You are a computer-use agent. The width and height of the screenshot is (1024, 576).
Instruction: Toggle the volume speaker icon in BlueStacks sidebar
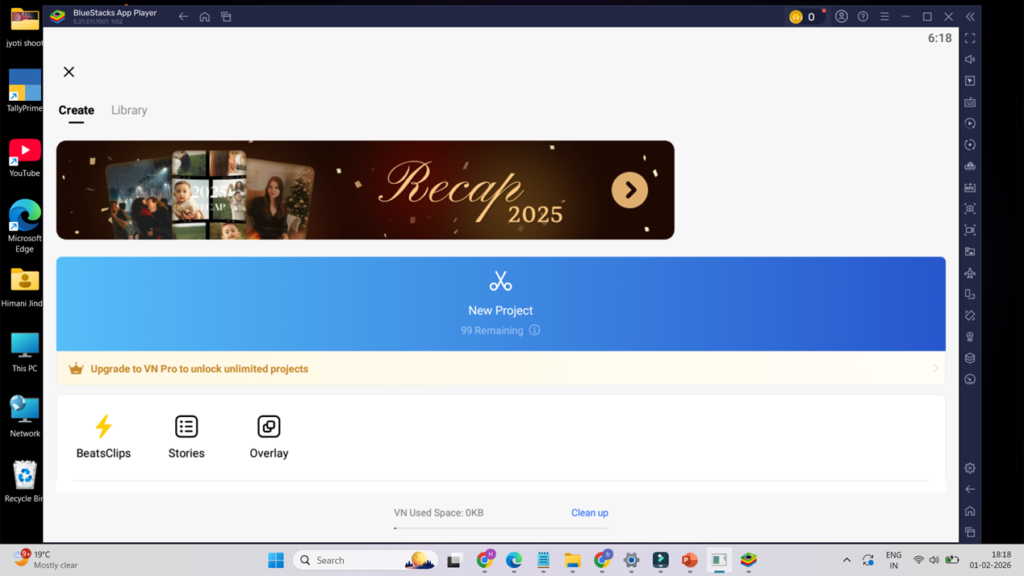[969, 60]
